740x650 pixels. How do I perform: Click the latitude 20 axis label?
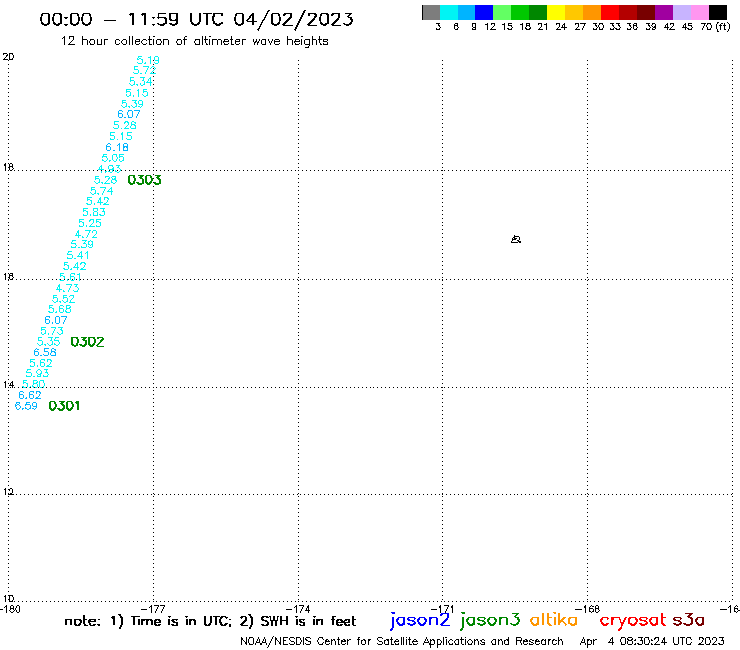pos(8,57)
